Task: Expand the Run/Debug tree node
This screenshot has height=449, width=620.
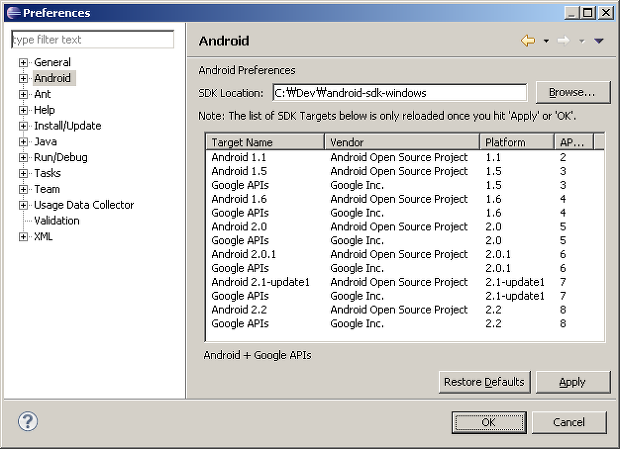Action: coord(23,157)
